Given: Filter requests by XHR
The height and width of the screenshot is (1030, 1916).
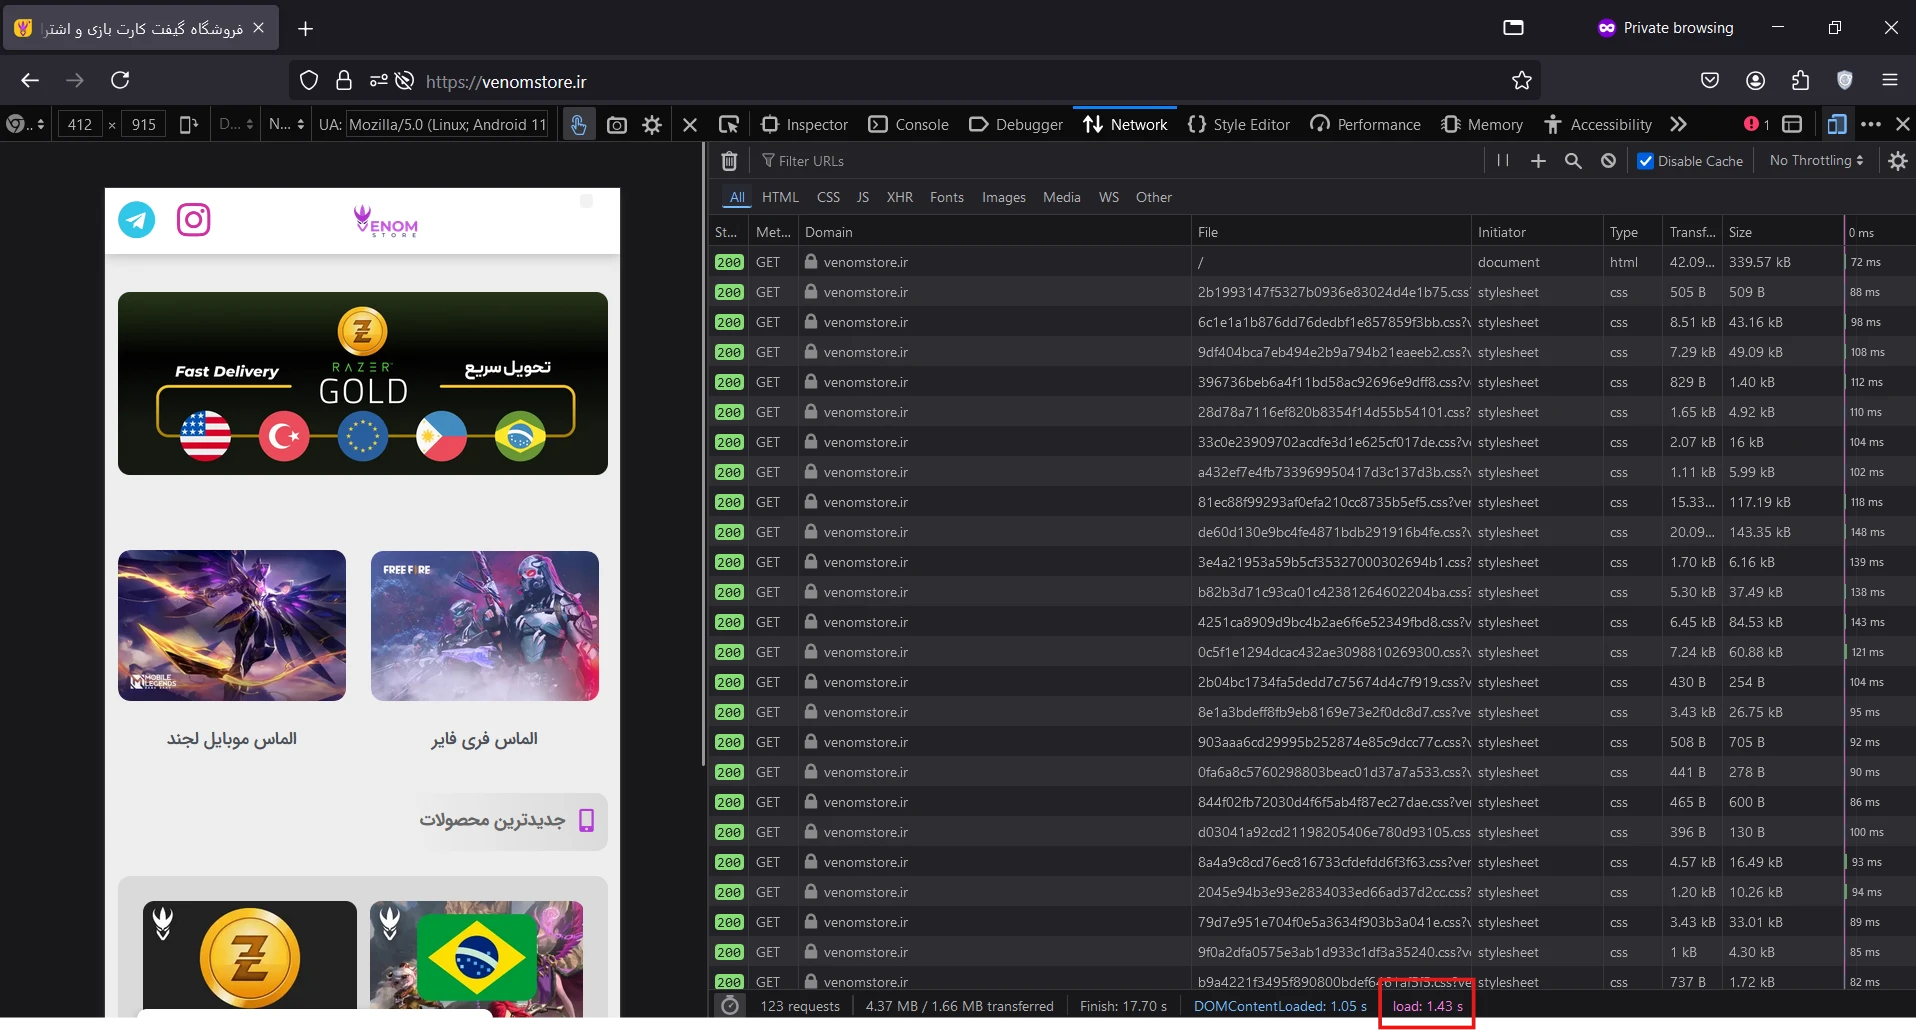Looking at the screenshot, I should click(x=900, y=197).
